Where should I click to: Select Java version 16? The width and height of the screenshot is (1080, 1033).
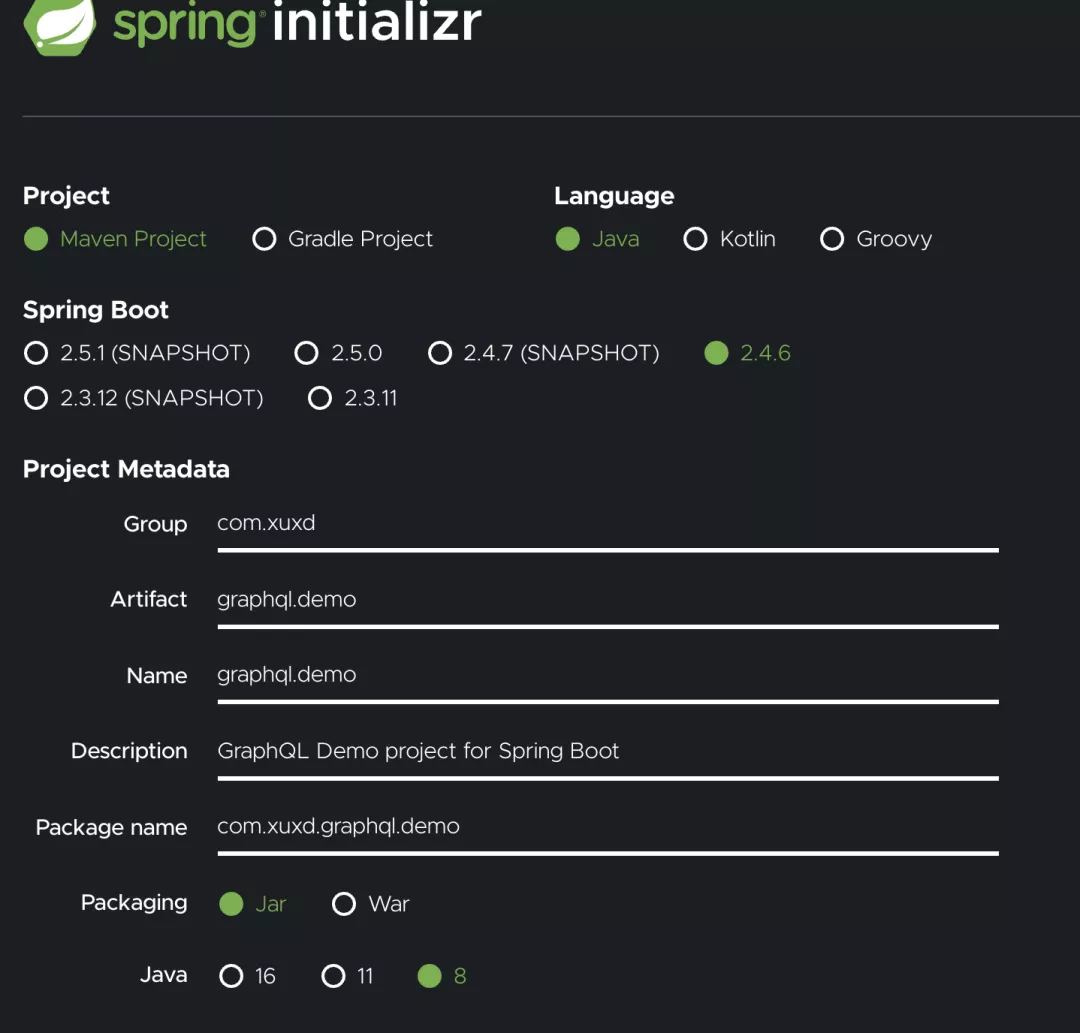point(231,976)
